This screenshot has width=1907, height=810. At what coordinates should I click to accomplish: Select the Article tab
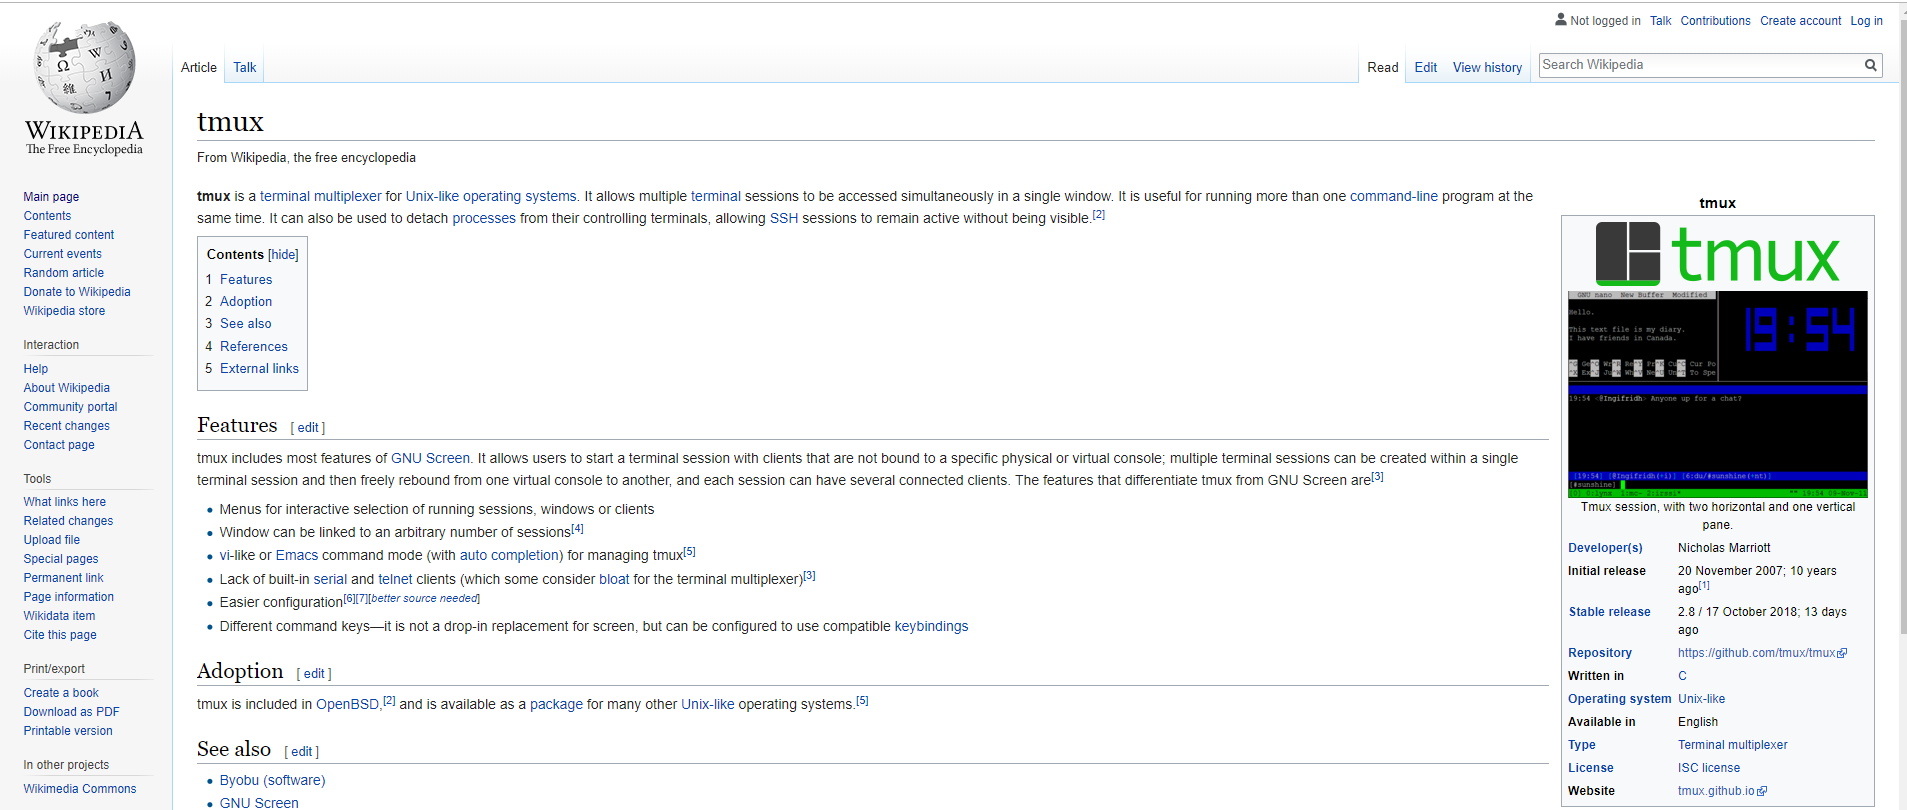[199, 68]
